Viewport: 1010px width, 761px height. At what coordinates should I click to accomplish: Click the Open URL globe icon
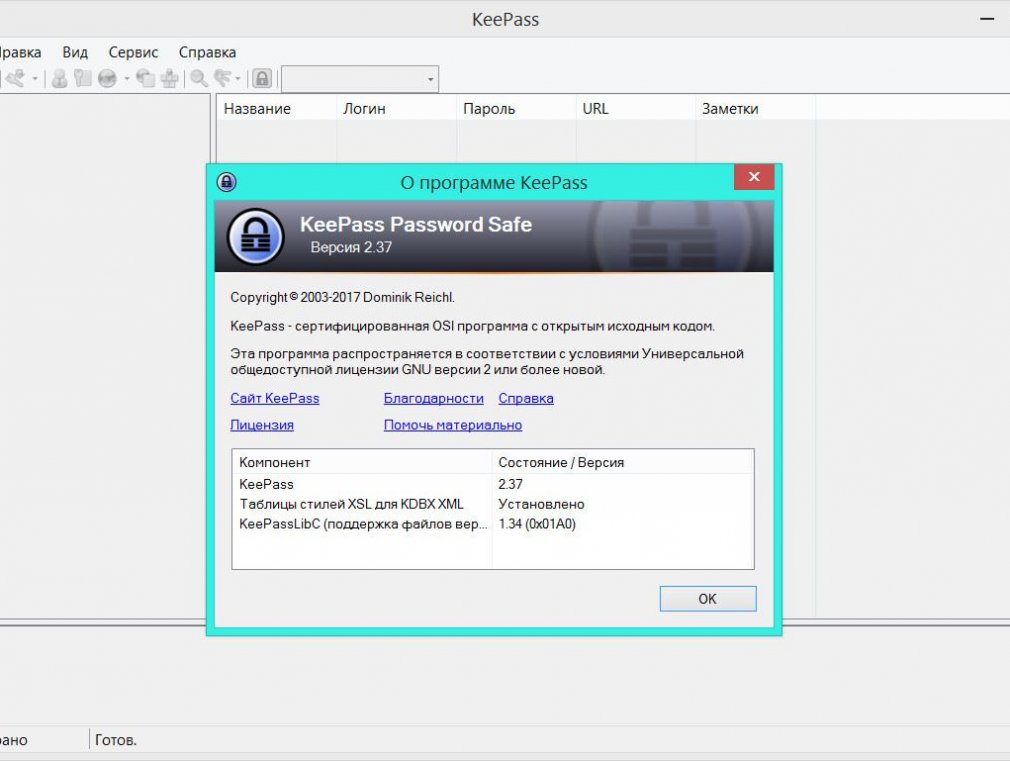pyautogui.click(x=107, y=79)
